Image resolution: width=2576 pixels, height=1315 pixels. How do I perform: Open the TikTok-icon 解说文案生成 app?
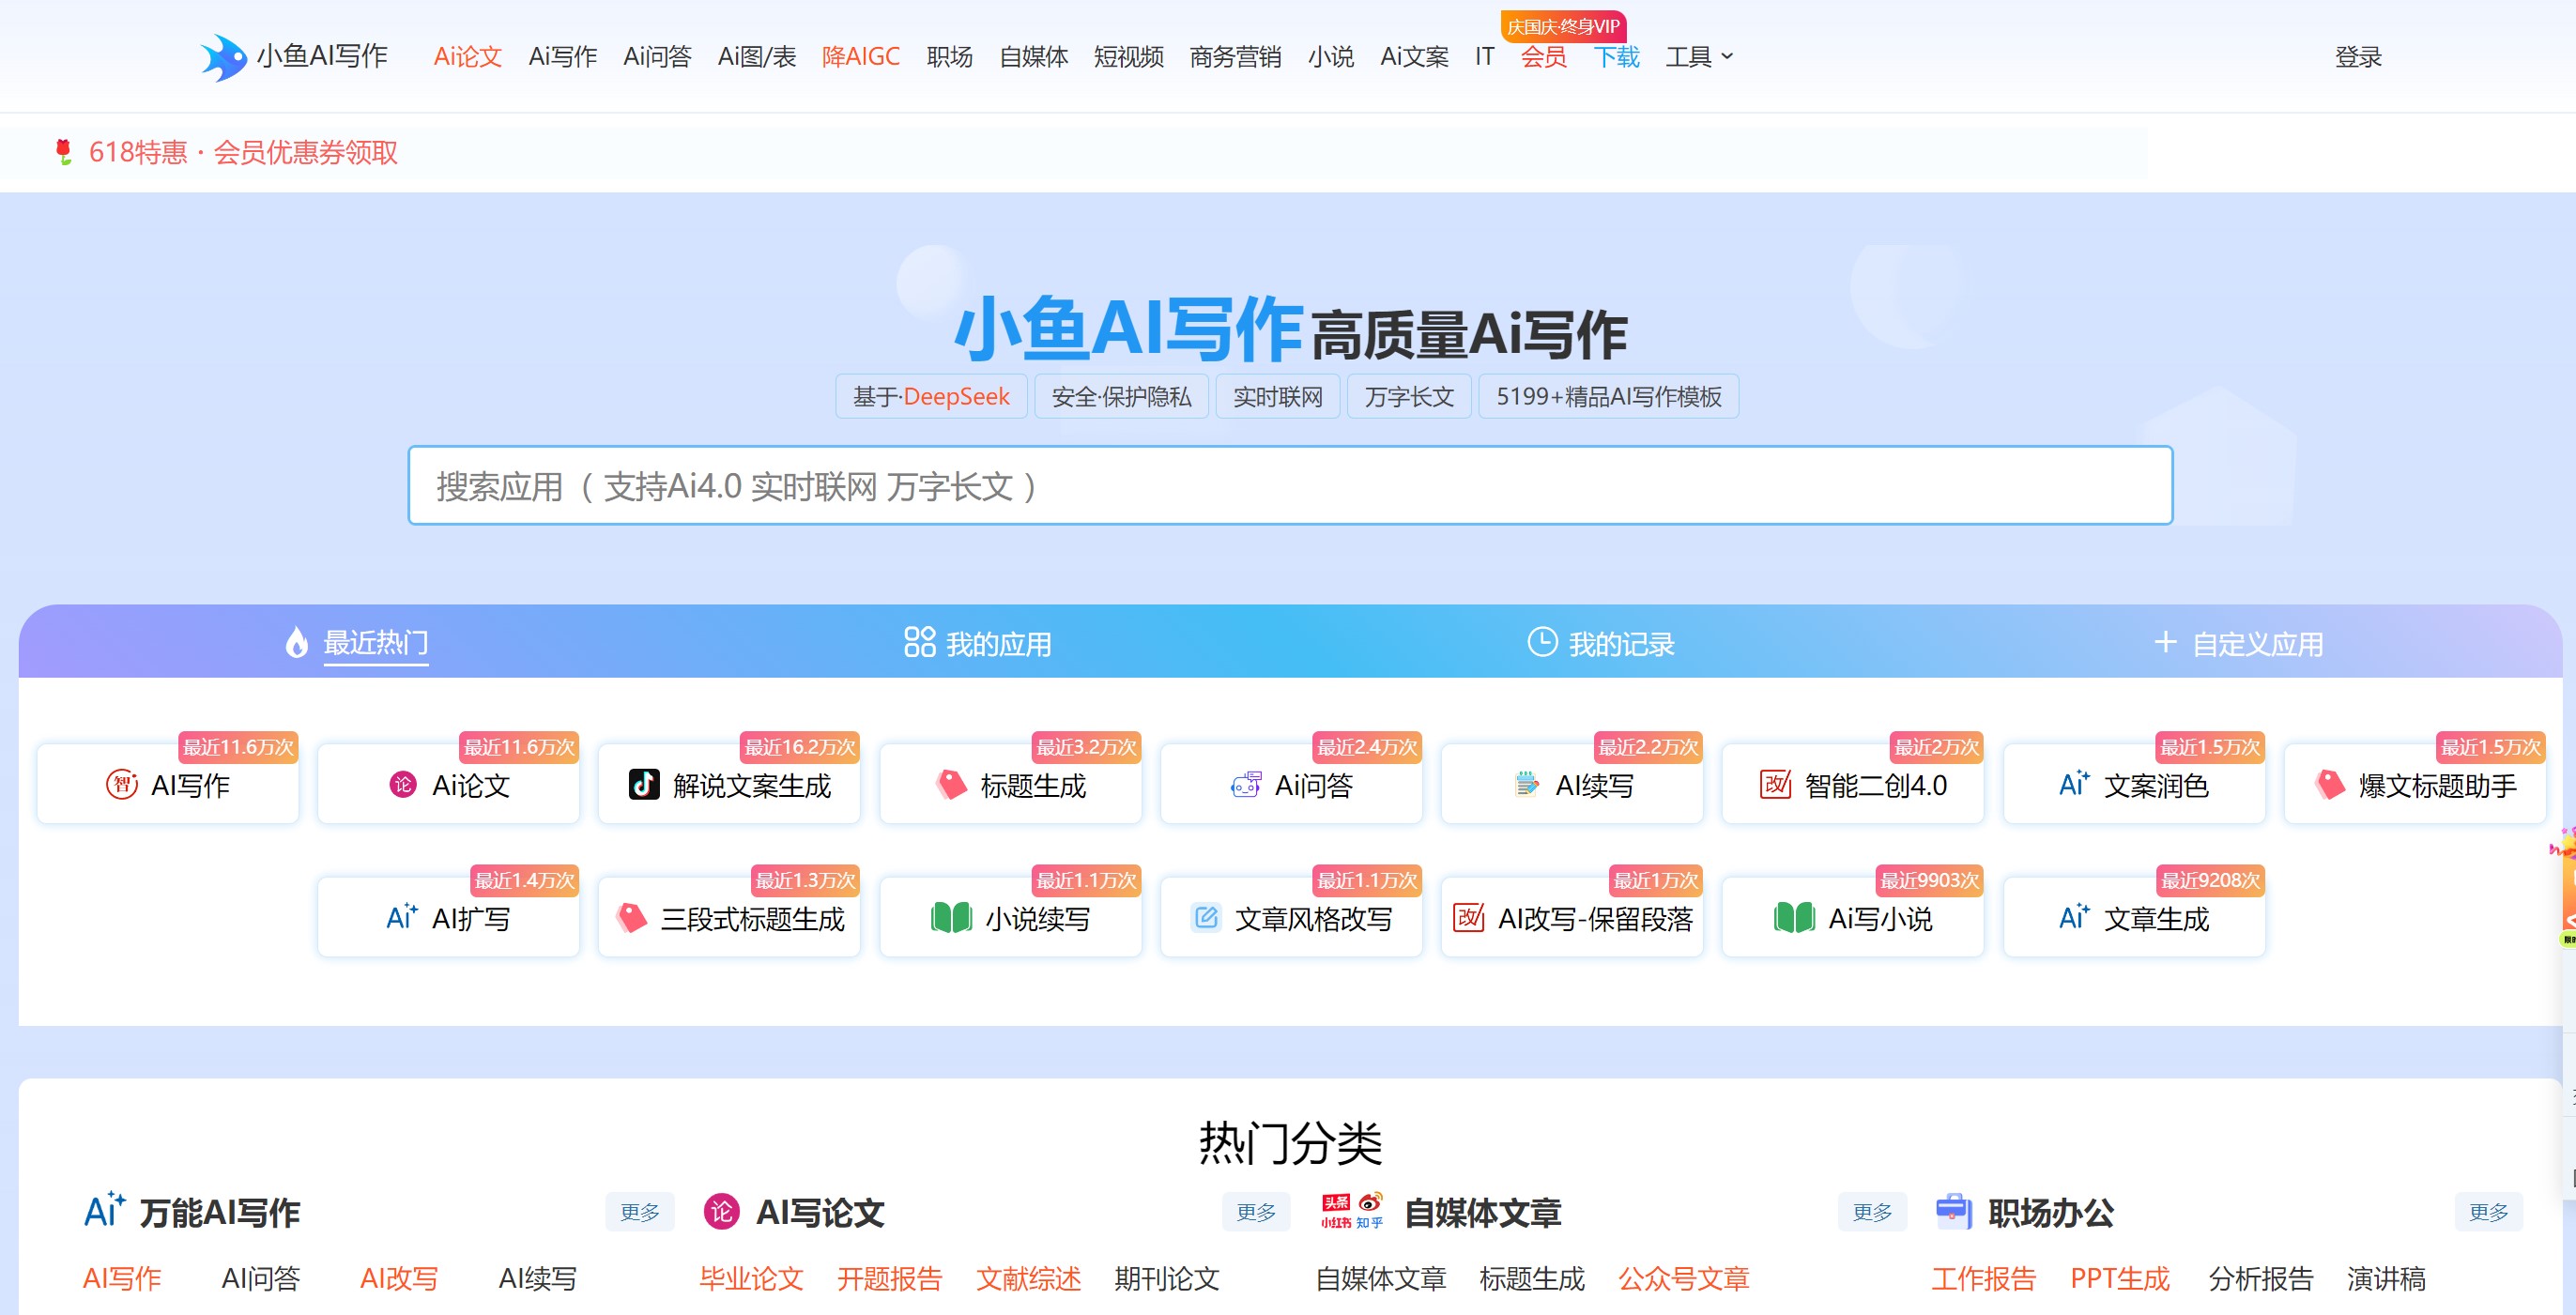[644, 784]
